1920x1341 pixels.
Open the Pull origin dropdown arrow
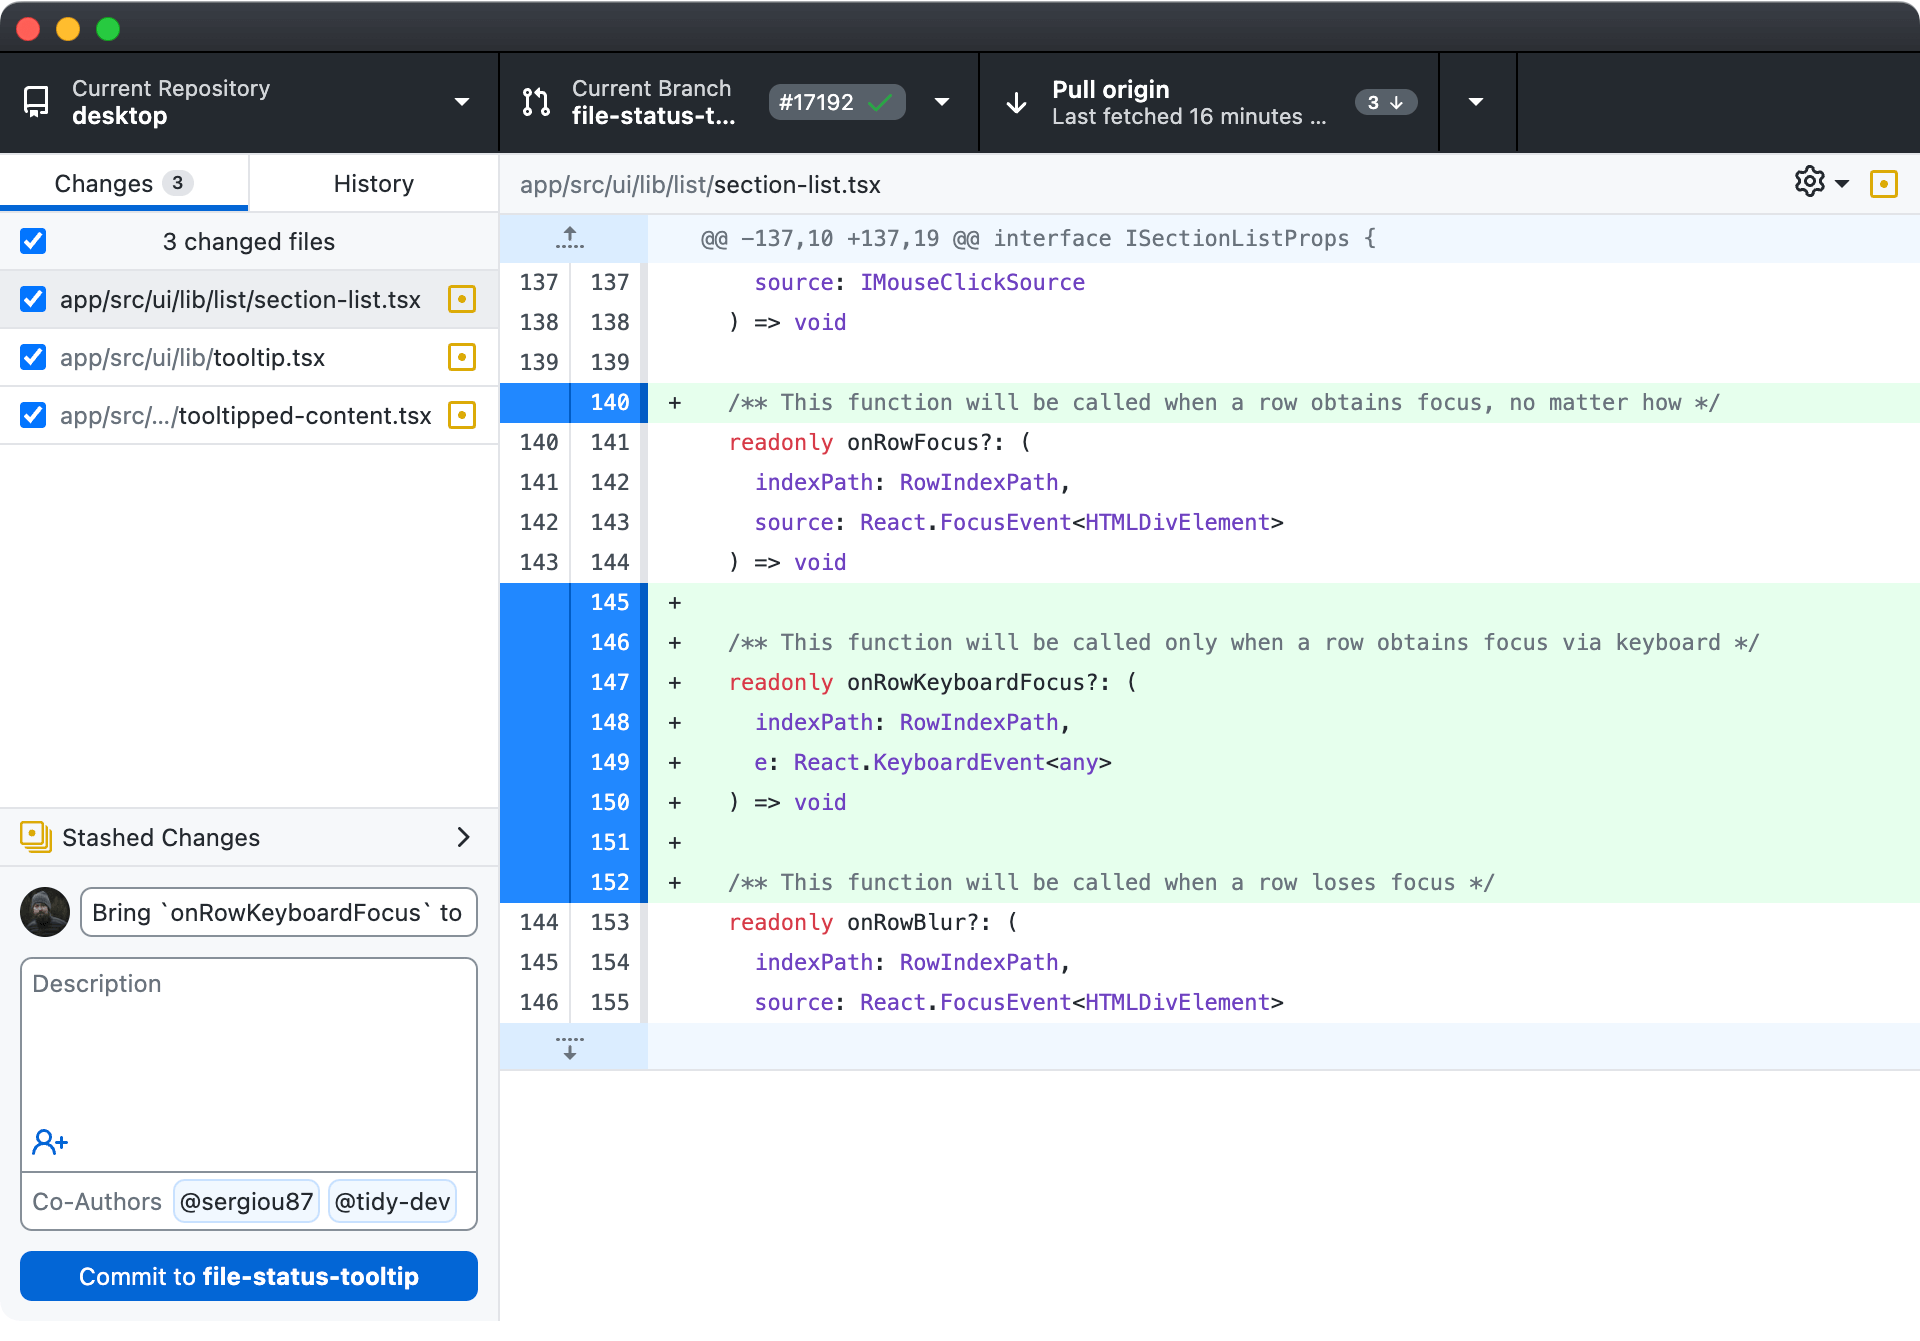[1476, 101]
